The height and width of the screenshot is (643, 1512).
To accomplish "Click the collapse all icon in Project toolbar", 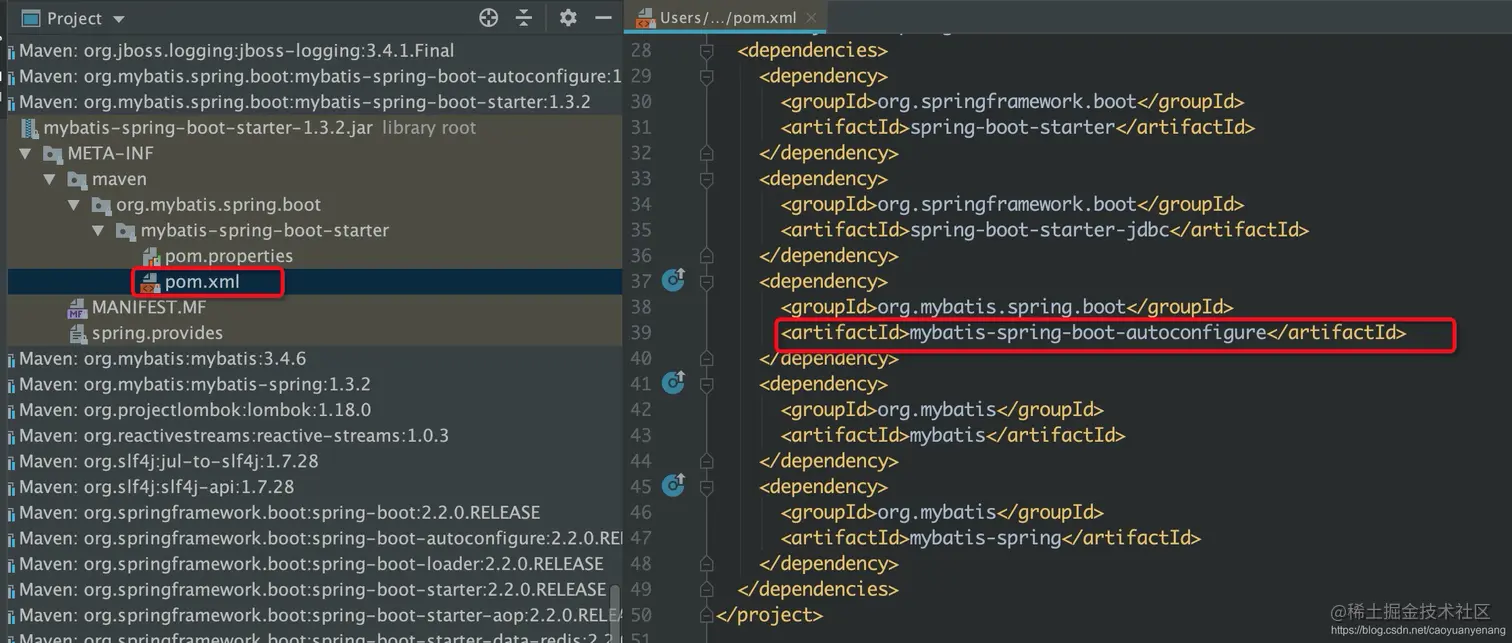I will point(524,18).
